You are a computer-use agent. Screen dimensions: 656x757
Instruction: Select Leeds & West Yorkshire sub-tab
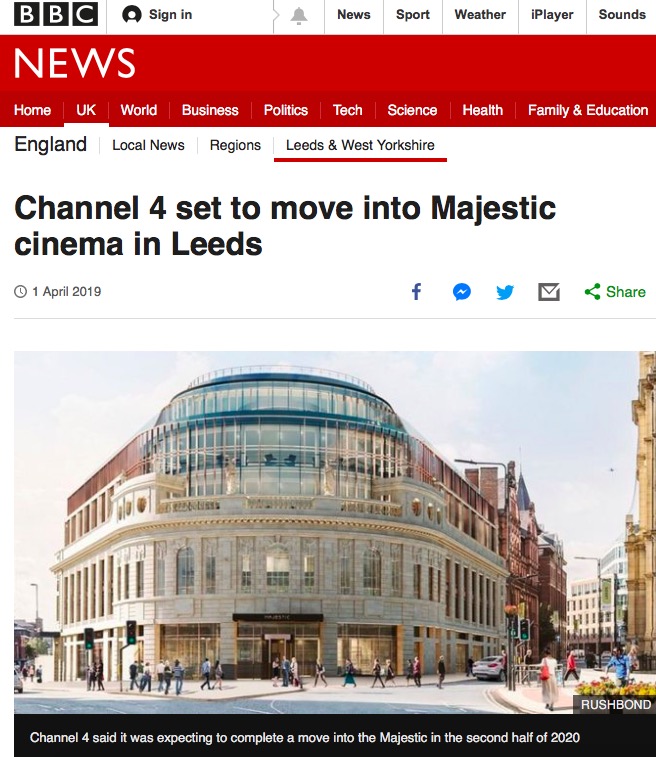pyautogui.click(x=360, y=145)
